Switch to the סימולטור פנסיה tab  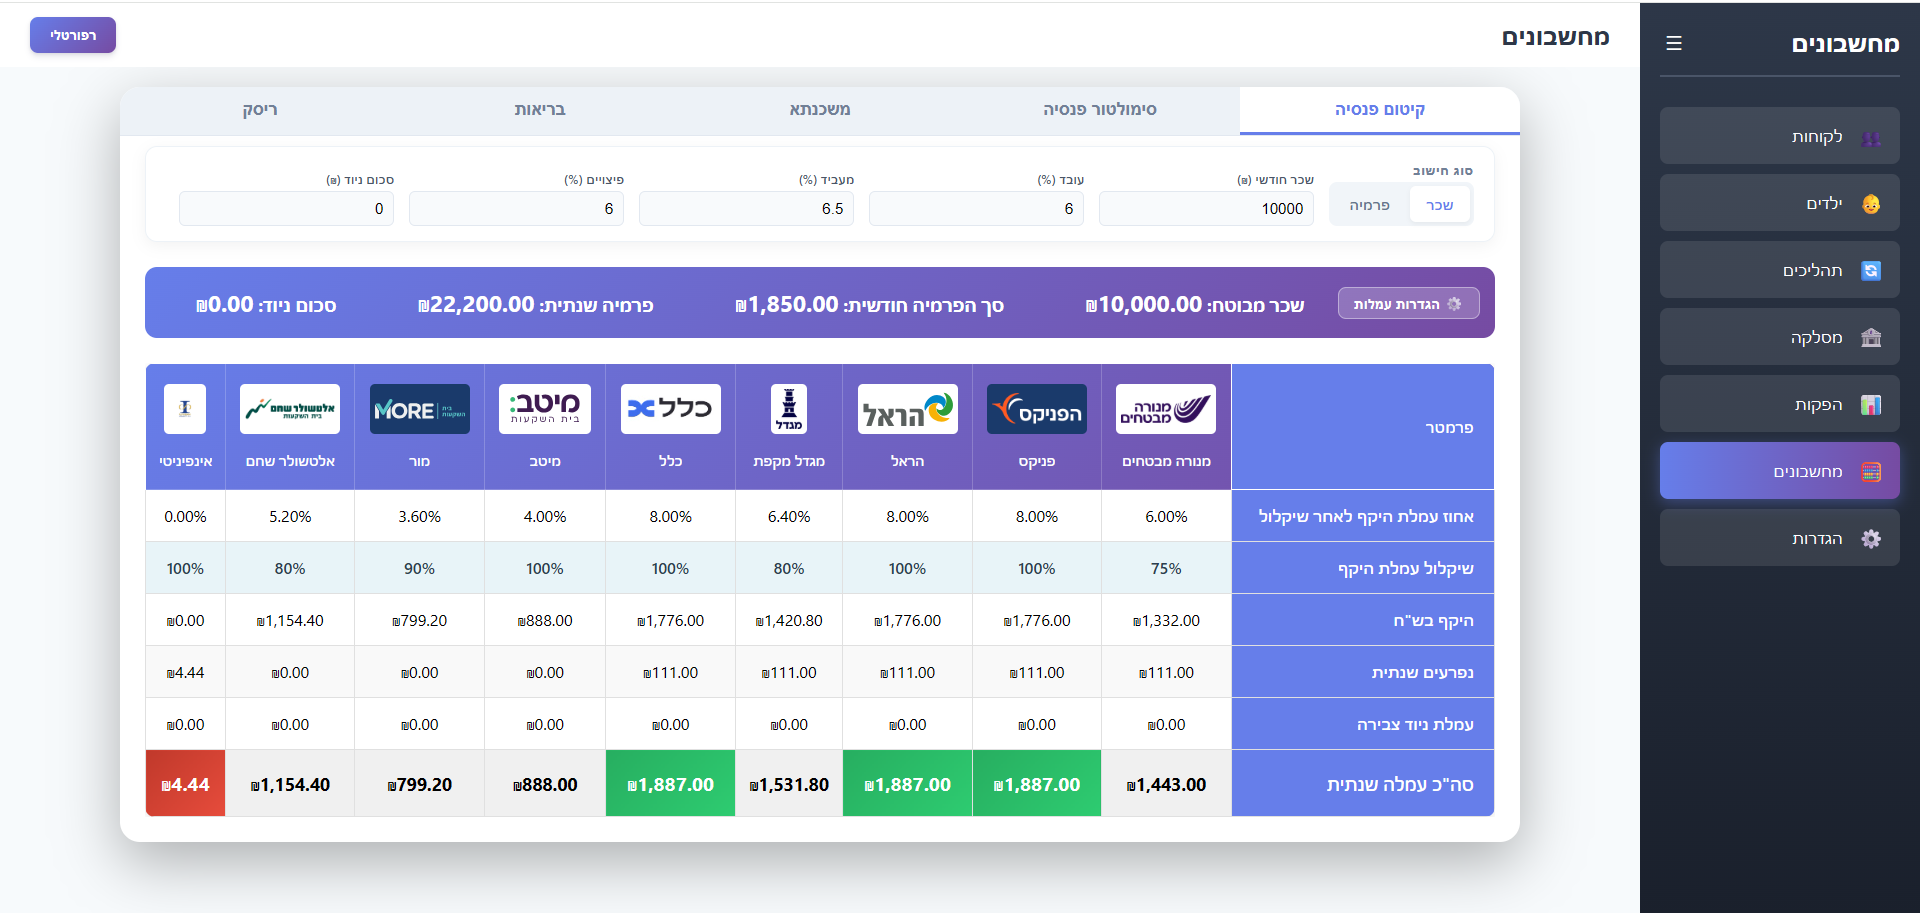(x=1100, y=110)
